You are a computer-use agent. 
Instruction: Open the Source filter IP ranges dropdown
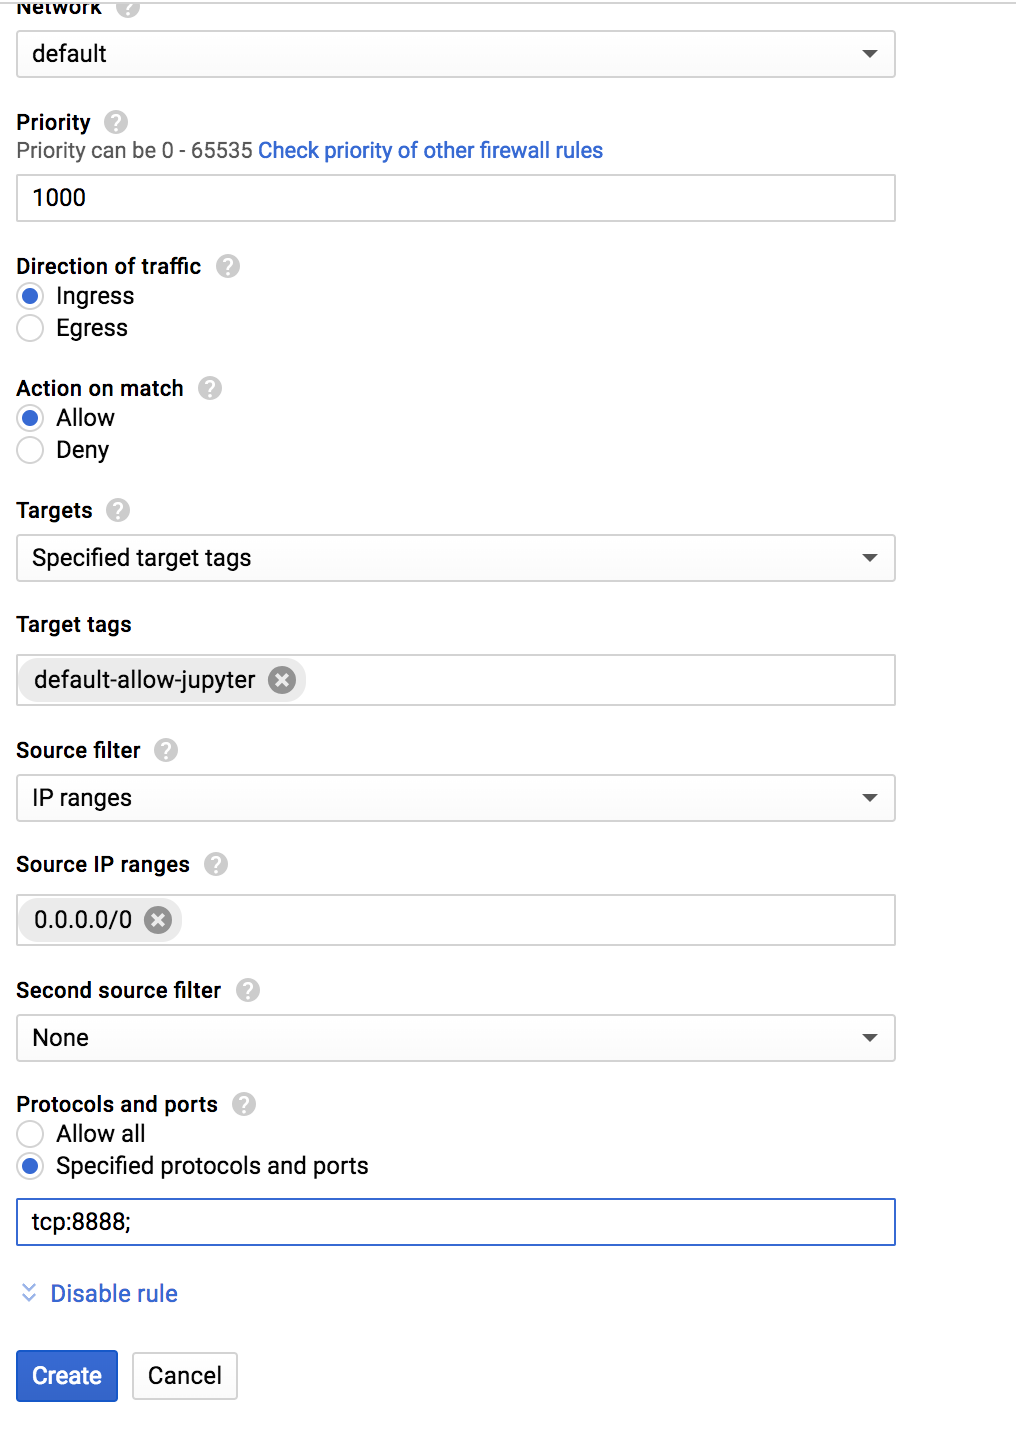[x=455, y=798]
